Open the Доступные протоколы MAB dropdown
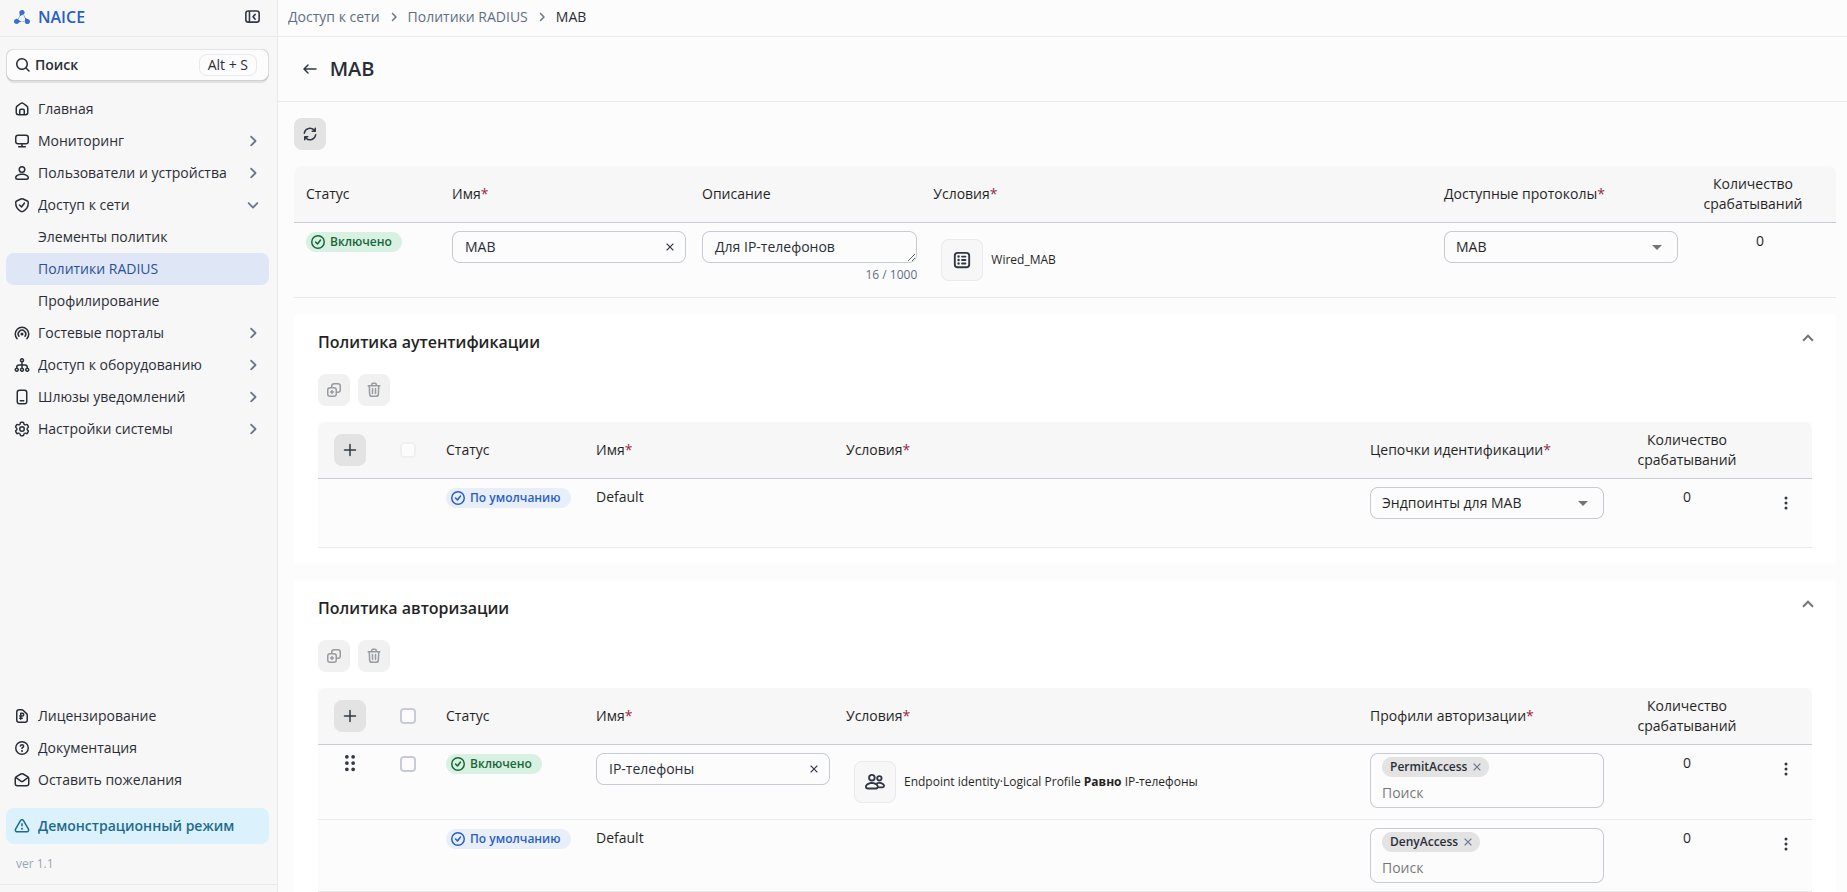The height and width of the screenshot is (892, 1847). click(1560, 247)
